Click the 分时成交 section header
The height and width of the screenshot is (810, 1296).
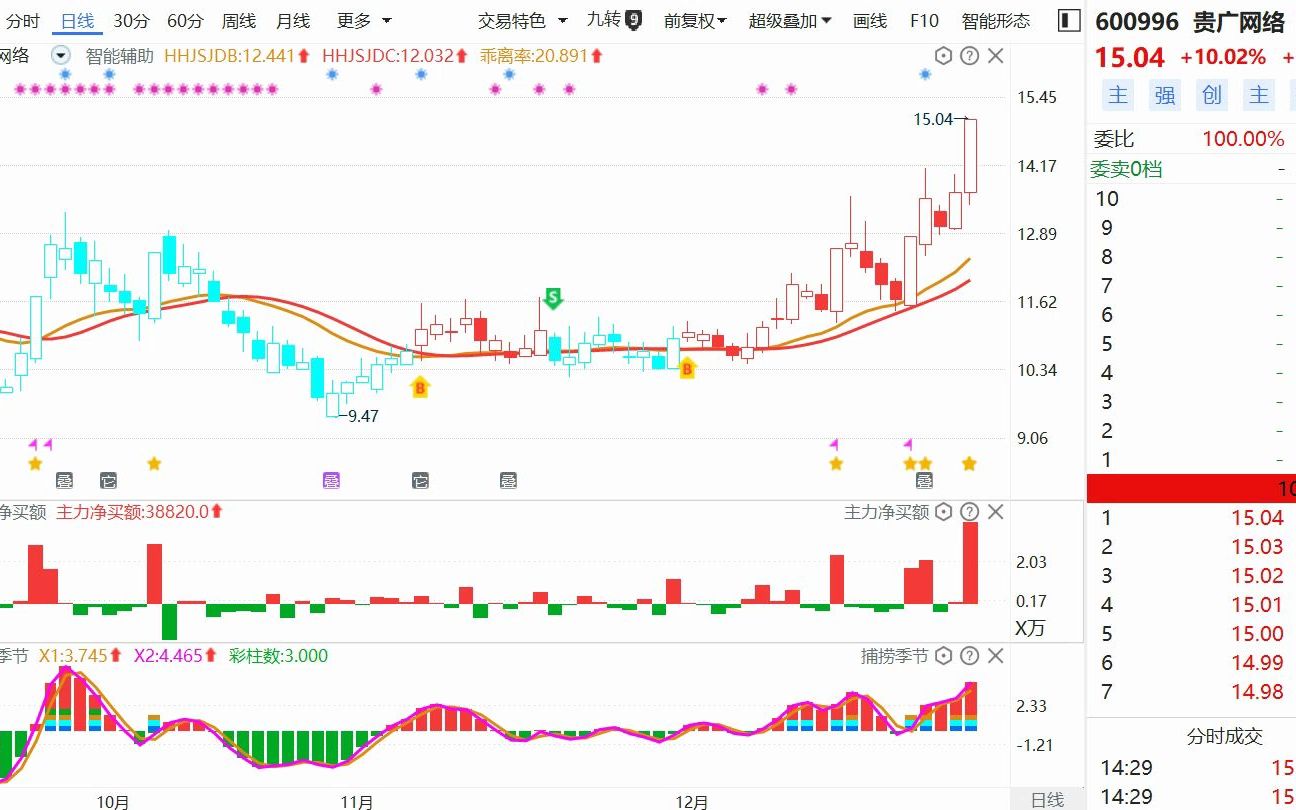(x=1225, y=737)
